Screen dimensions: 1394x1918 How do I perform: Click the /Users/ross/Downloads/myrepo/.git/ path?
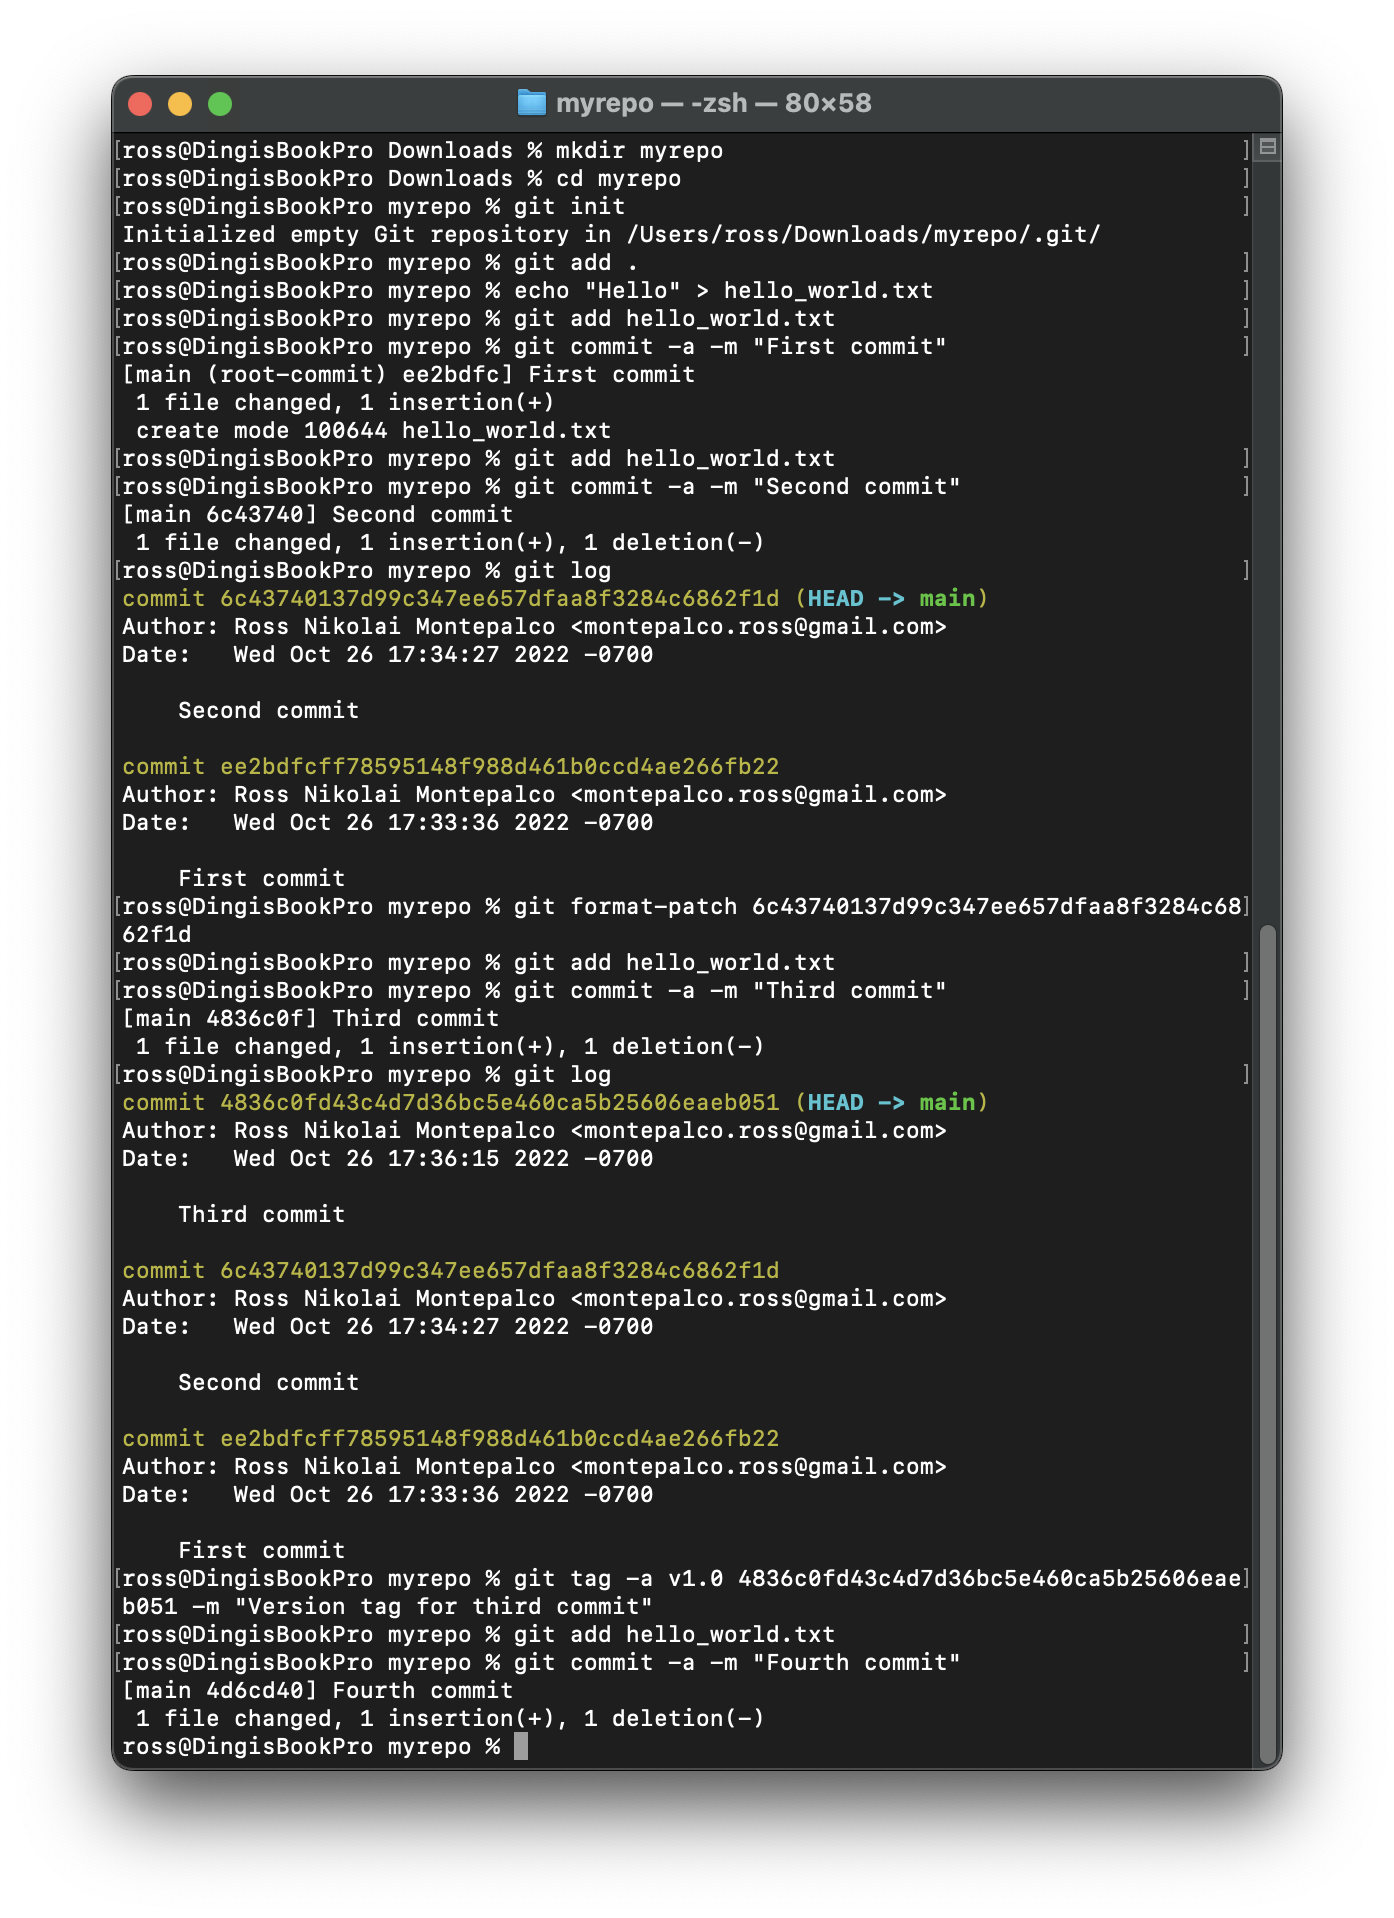point(863,235)
